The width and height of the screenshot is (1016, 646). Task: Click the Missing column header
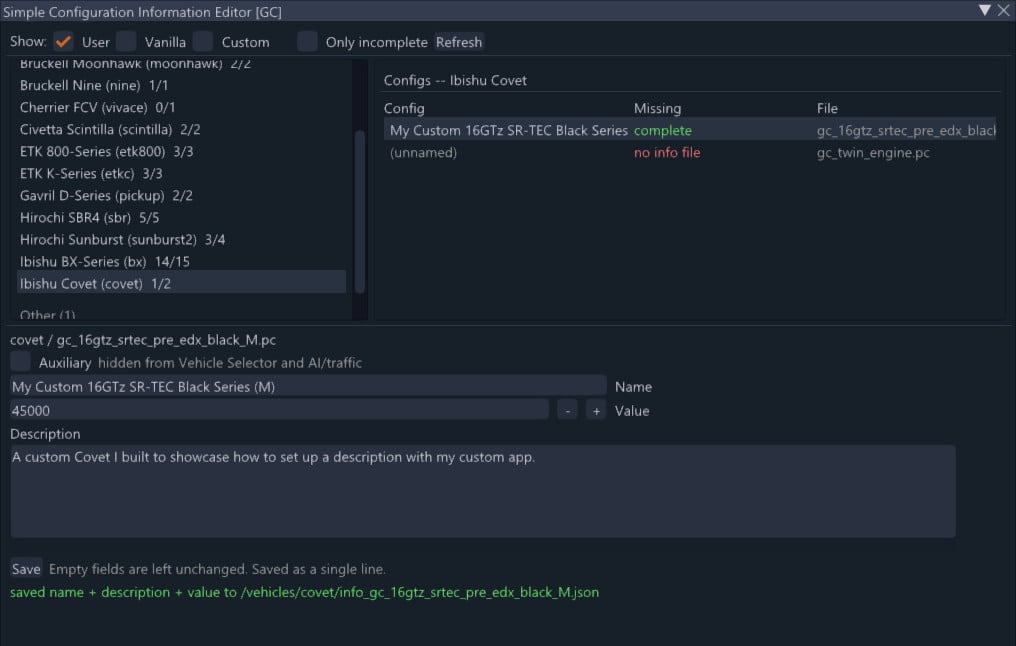[657, 108]
